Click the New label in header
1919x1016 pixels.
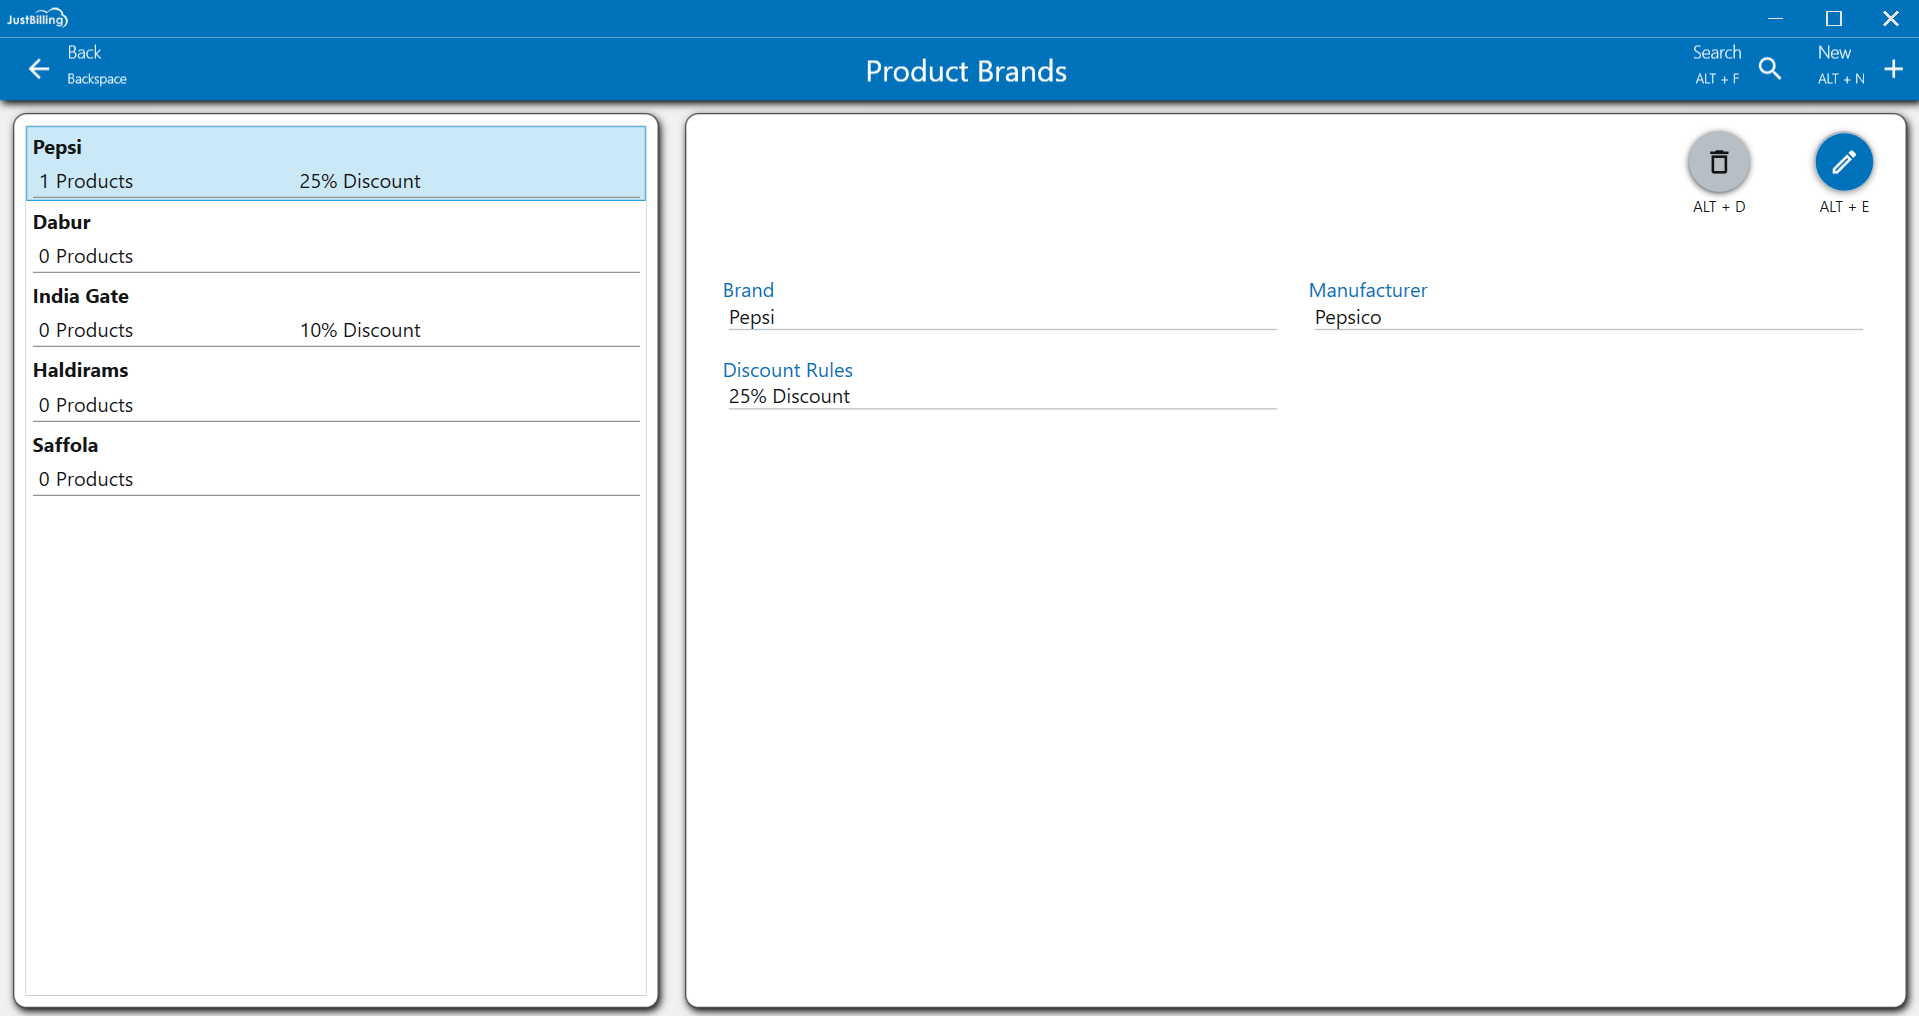[x=1834, y=53]
